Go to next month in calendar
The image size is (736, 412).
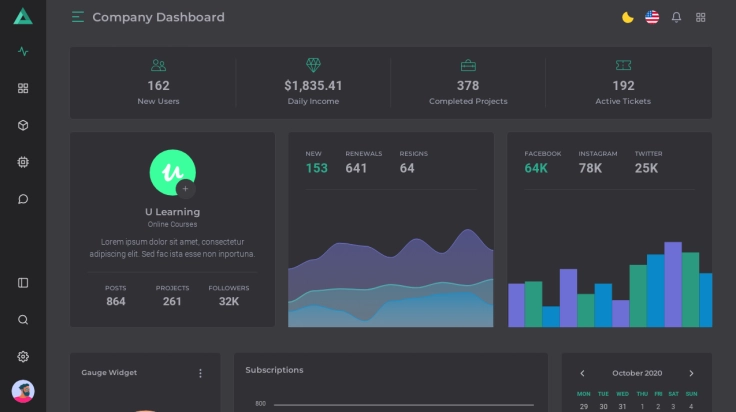point(691,373)
